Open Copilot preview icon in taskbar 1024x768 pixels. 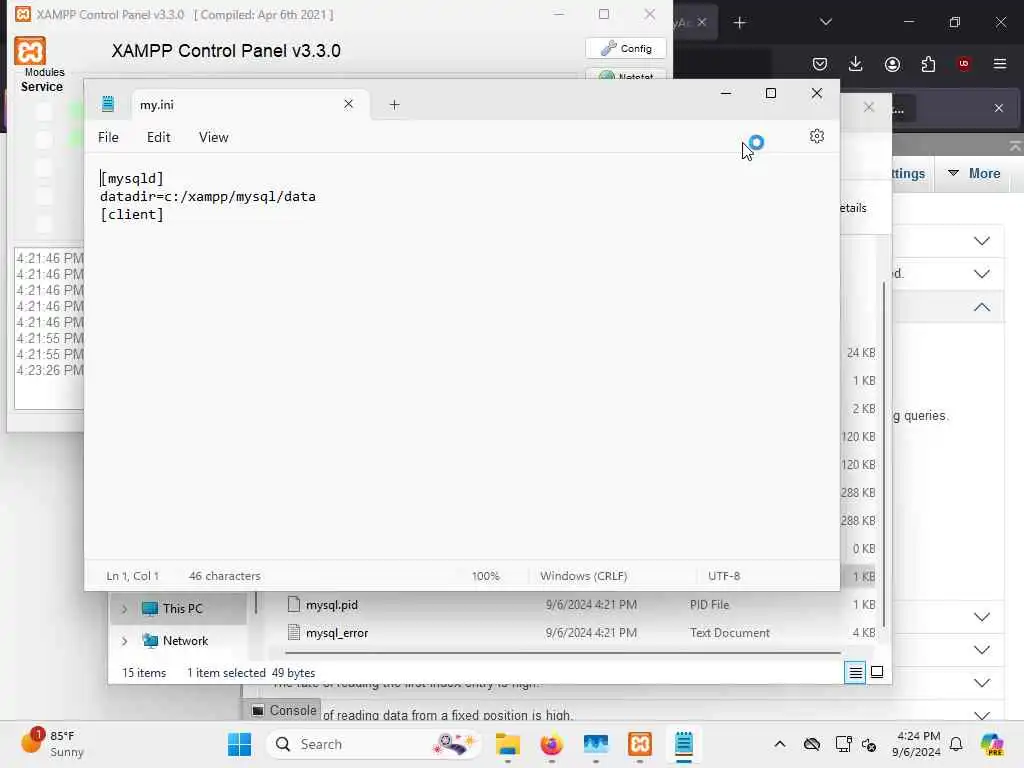992,744
